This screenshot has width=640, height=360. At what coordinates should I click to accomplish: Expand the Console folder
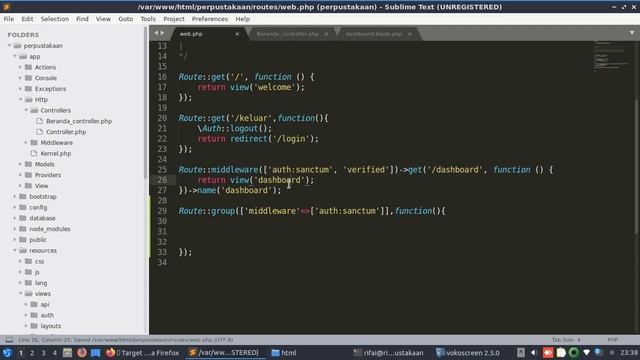(x=20, y=78)
